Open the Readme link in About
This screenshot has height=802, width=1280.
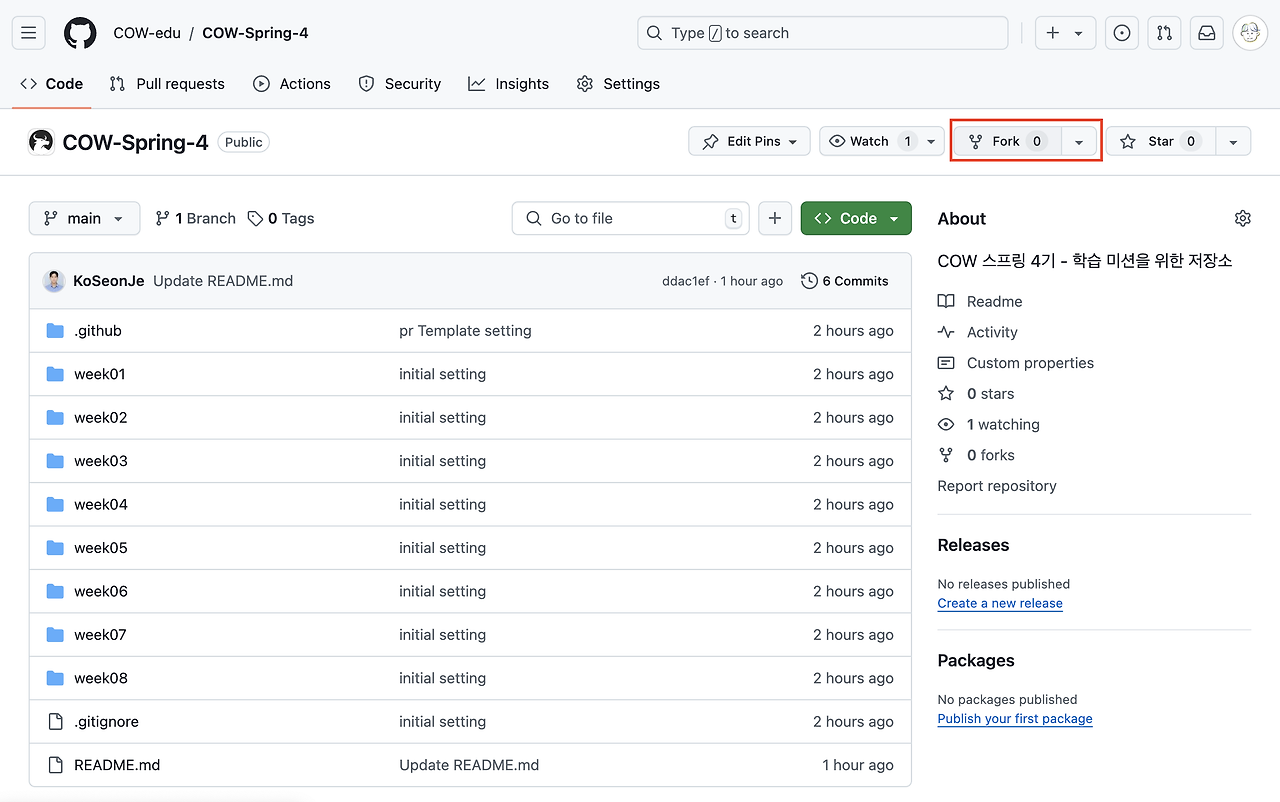point(980,301)
